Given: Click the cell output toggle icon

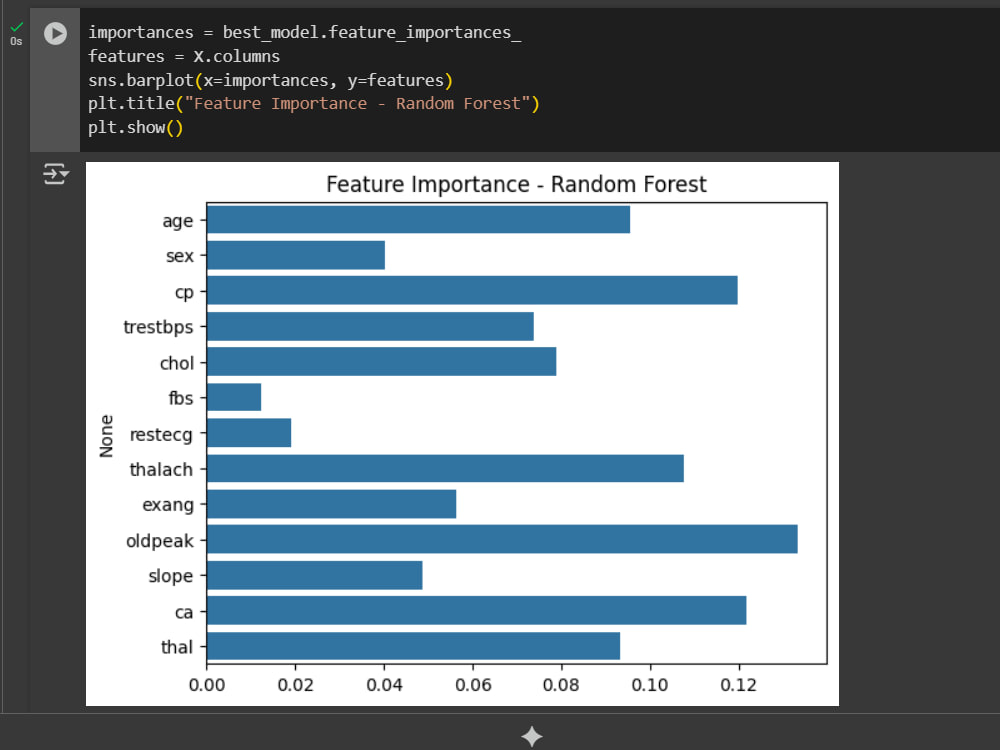Looking at the screenshot, I should point(55,173).
